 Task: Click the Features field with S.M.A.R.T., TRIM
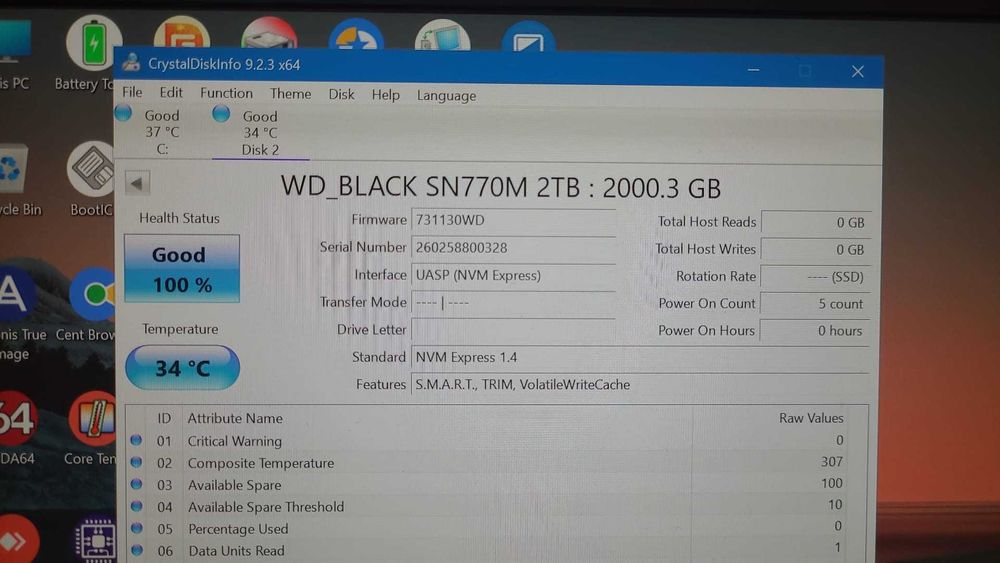[x=640, y=385]
